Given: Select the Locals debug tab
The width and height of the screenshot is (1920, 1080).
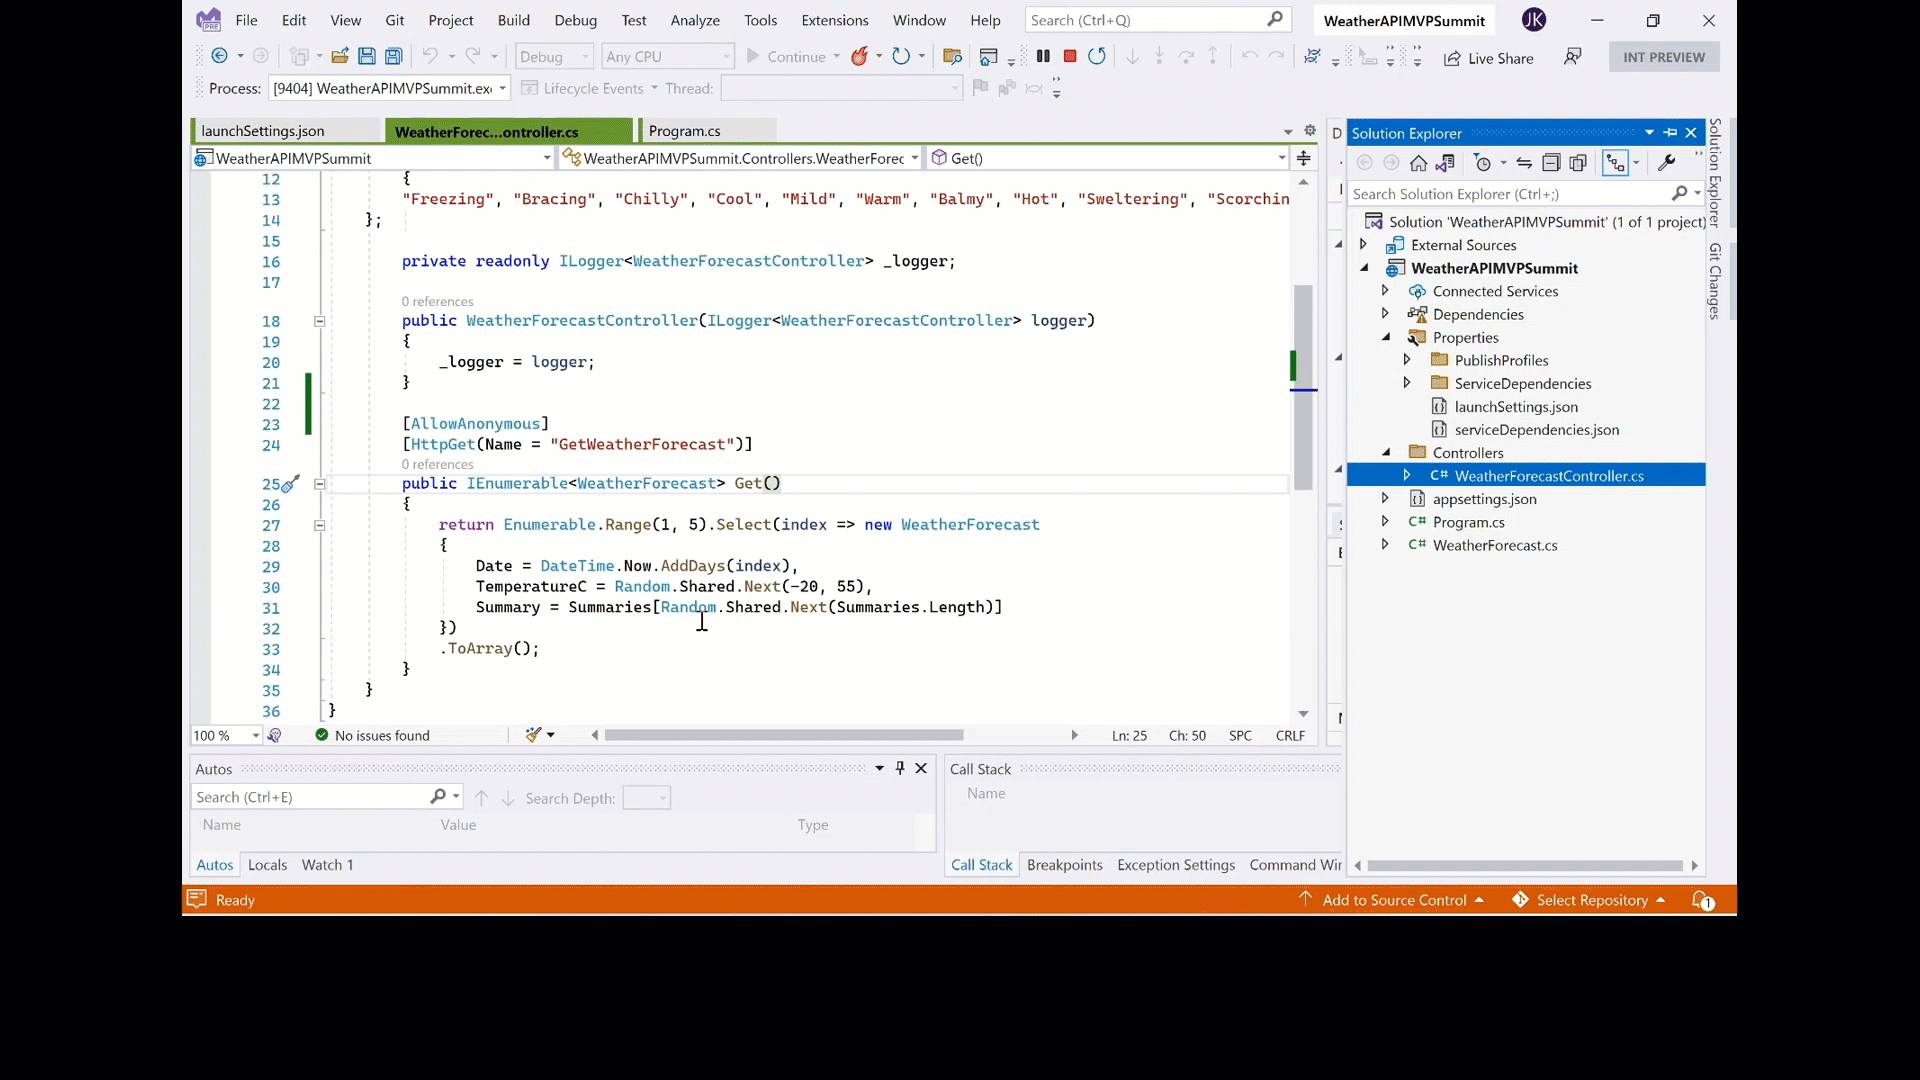Looking at the screenshot, I should (266, 864).
